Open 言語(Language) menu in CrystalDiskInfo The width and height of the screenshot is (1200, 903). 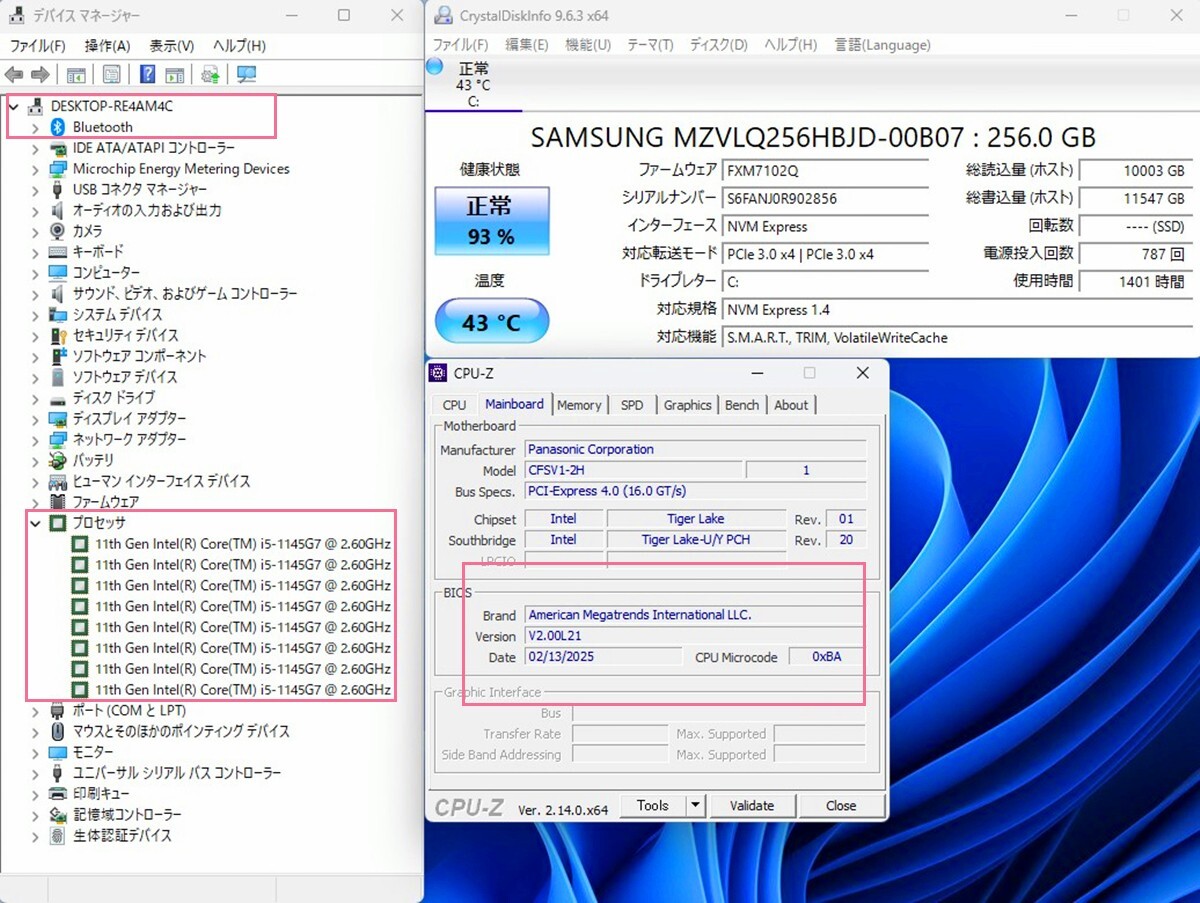(x=883, y=45)
